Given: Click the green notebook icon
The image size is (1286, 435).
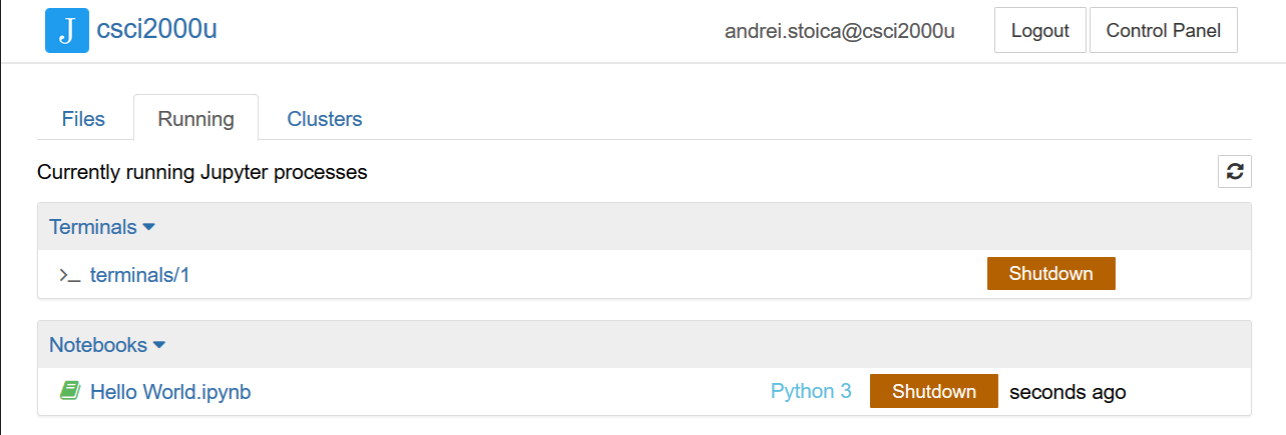Looking at the screenshot, I should click(x=69, y=391).
